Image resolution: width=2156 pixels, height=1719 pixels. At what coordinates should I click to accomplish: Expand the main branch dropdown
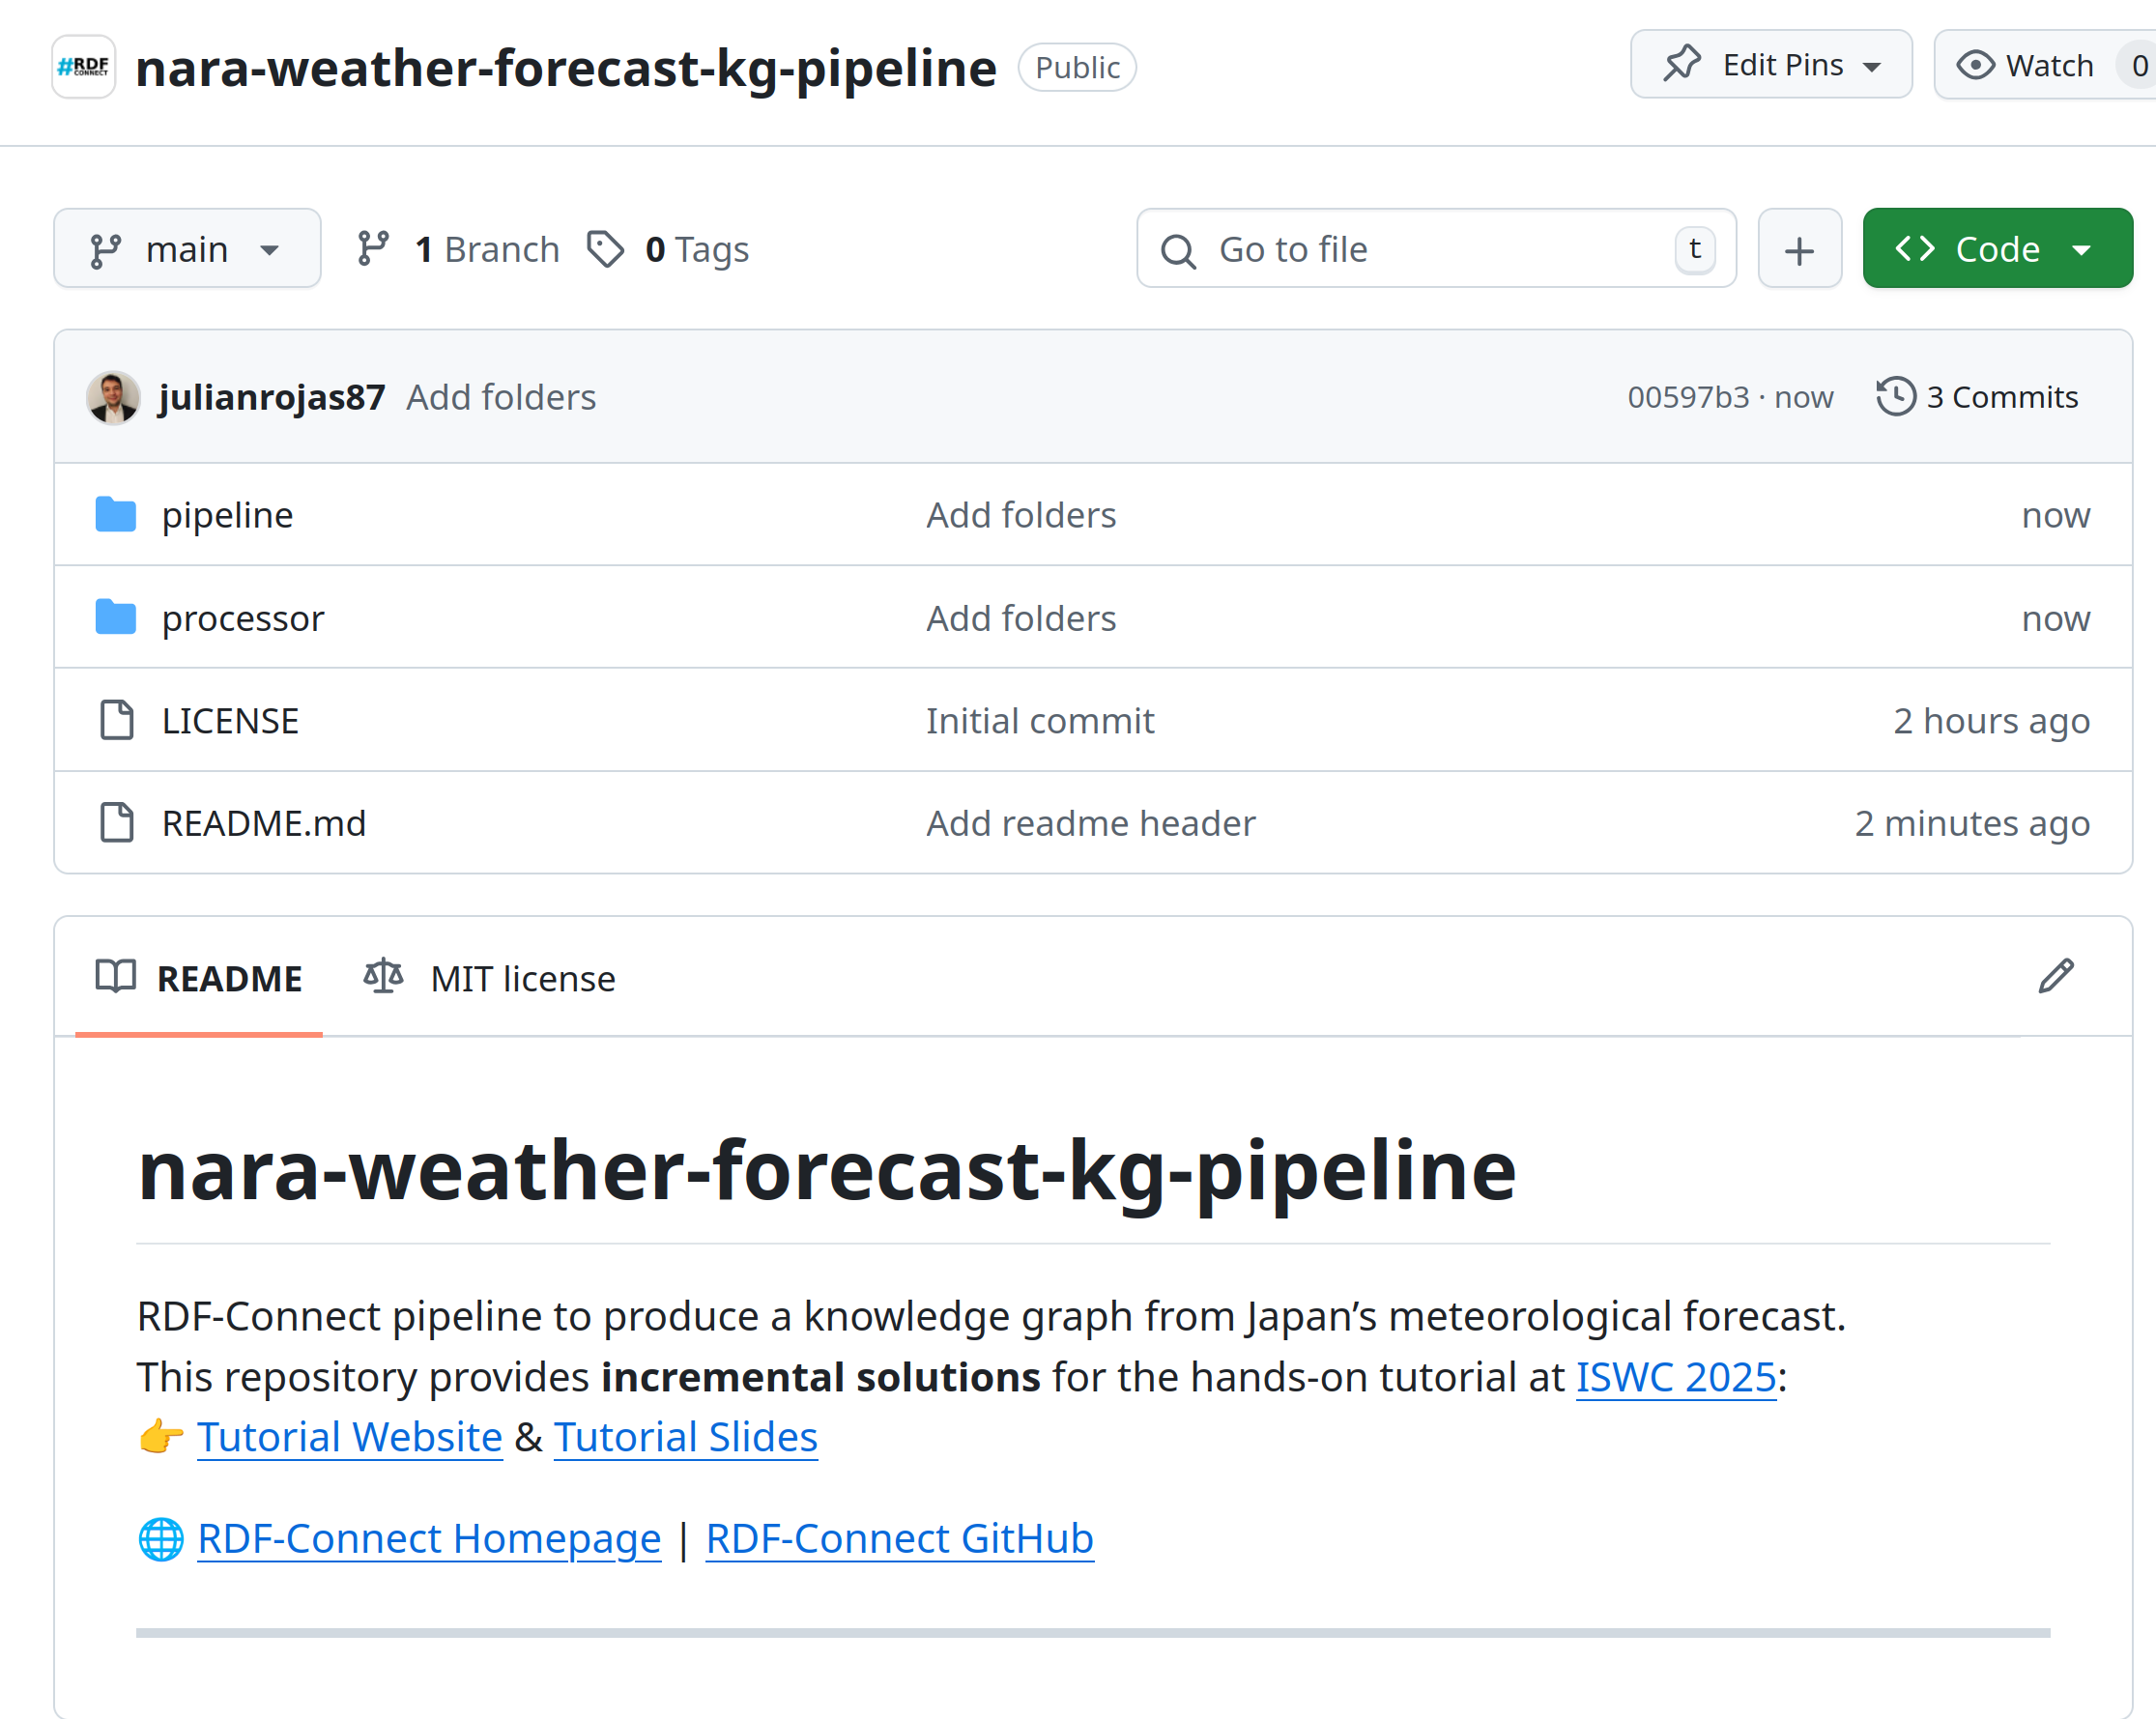coord(187,249)
